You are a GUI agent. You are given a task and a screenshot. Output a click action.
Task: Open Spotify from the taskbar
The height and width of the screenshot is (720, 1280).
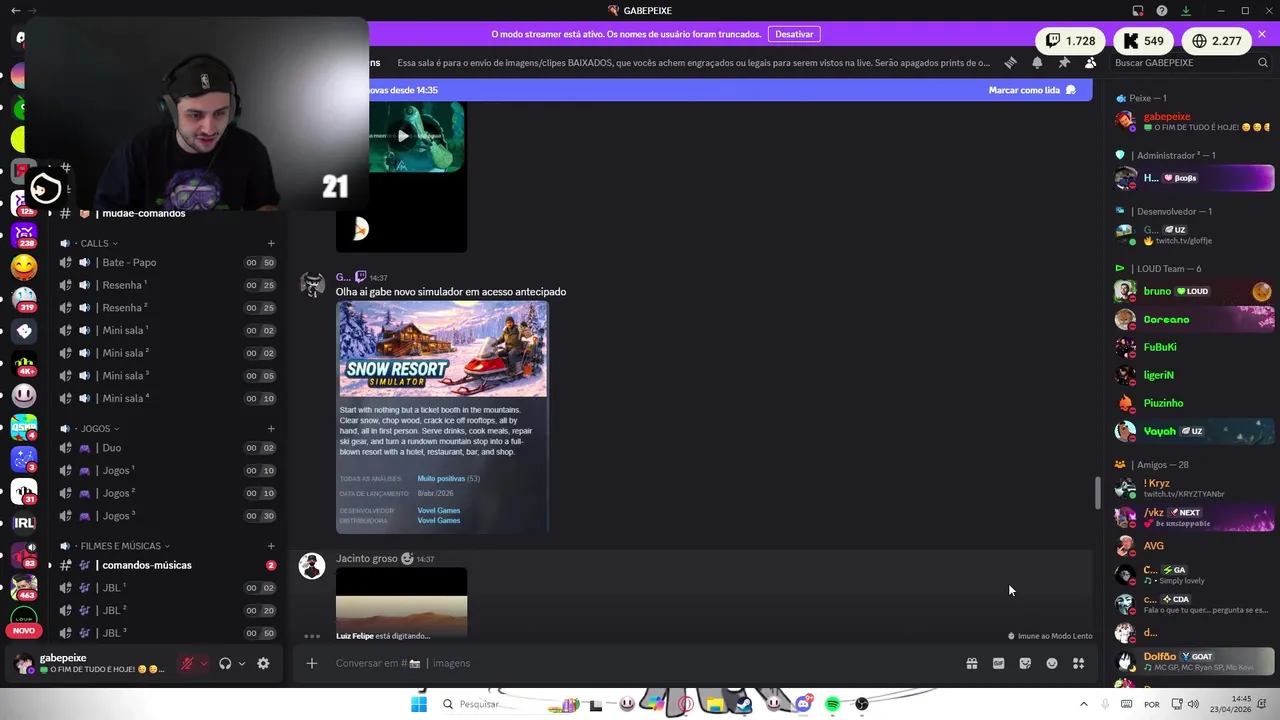tap(832, 704)
